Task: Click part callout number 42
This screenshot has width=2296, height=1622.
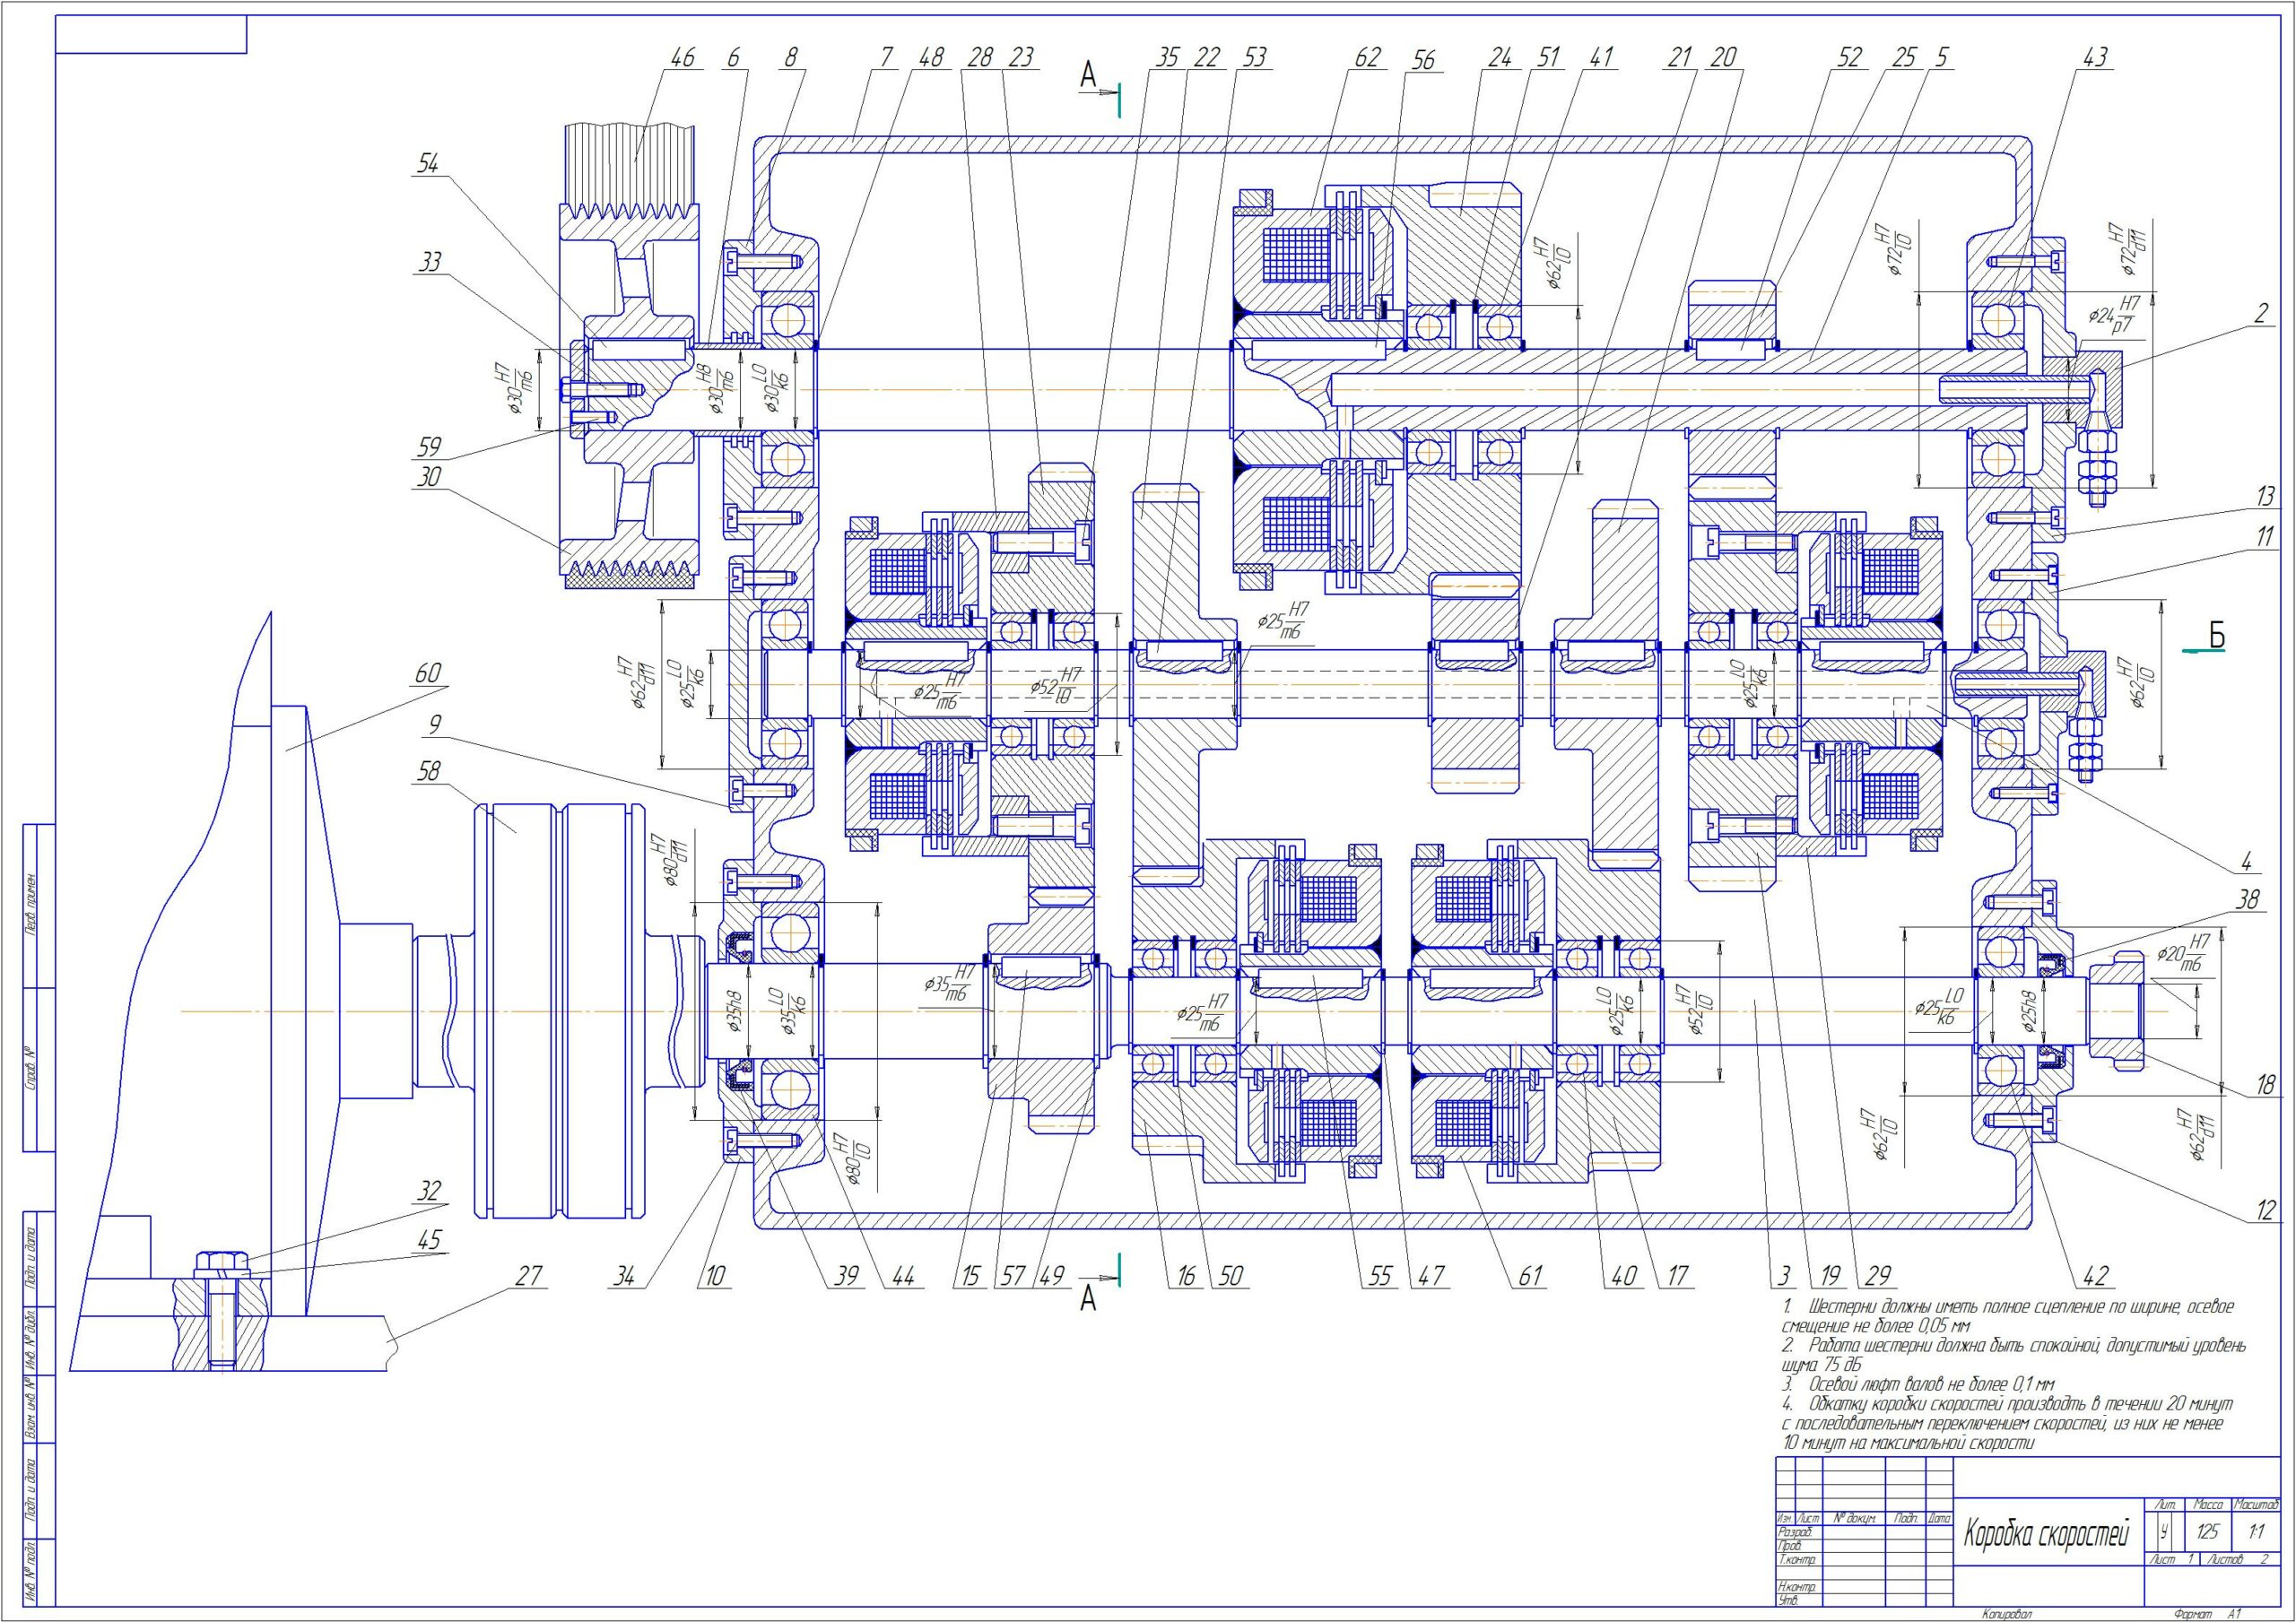Action: pos(2094,1276)
